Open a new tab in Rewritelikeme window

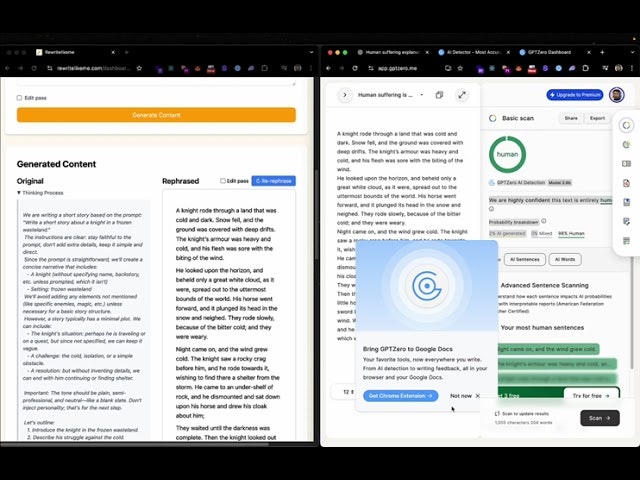point(127,52)
